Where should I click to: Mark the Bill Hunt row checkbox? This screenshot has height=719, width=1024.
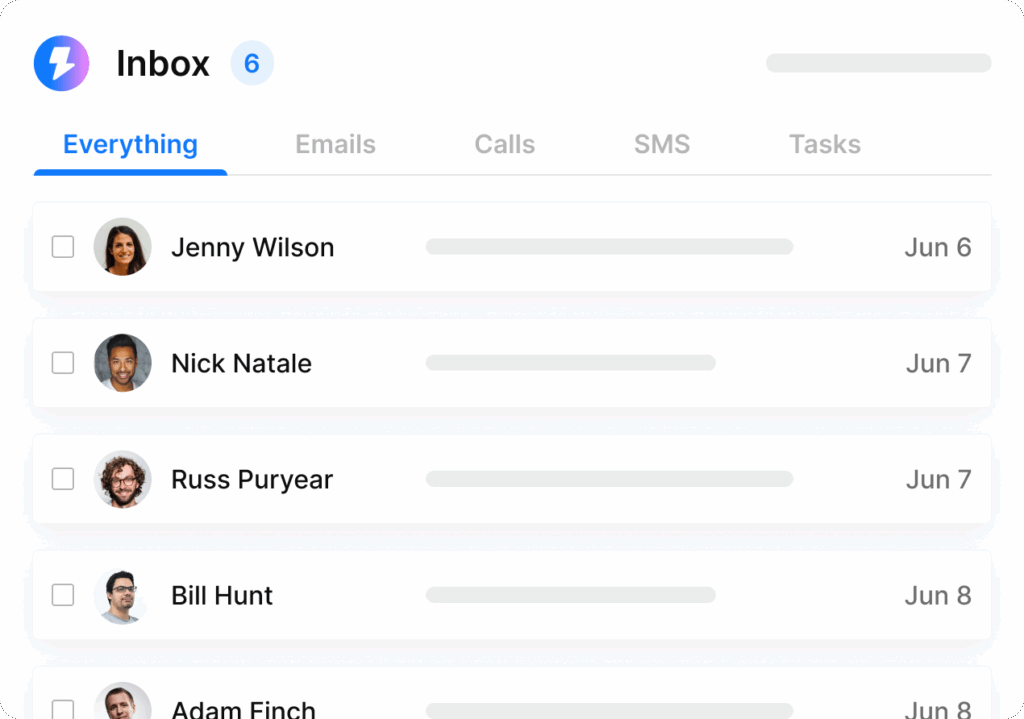click(x=63, y=595)
